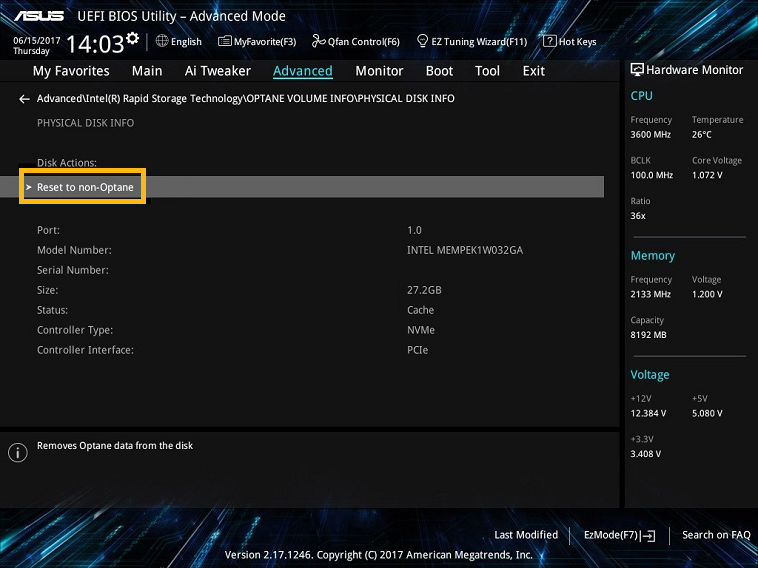
Task: Expand the Reset to non-Optane option
Action: click(84, 187)
